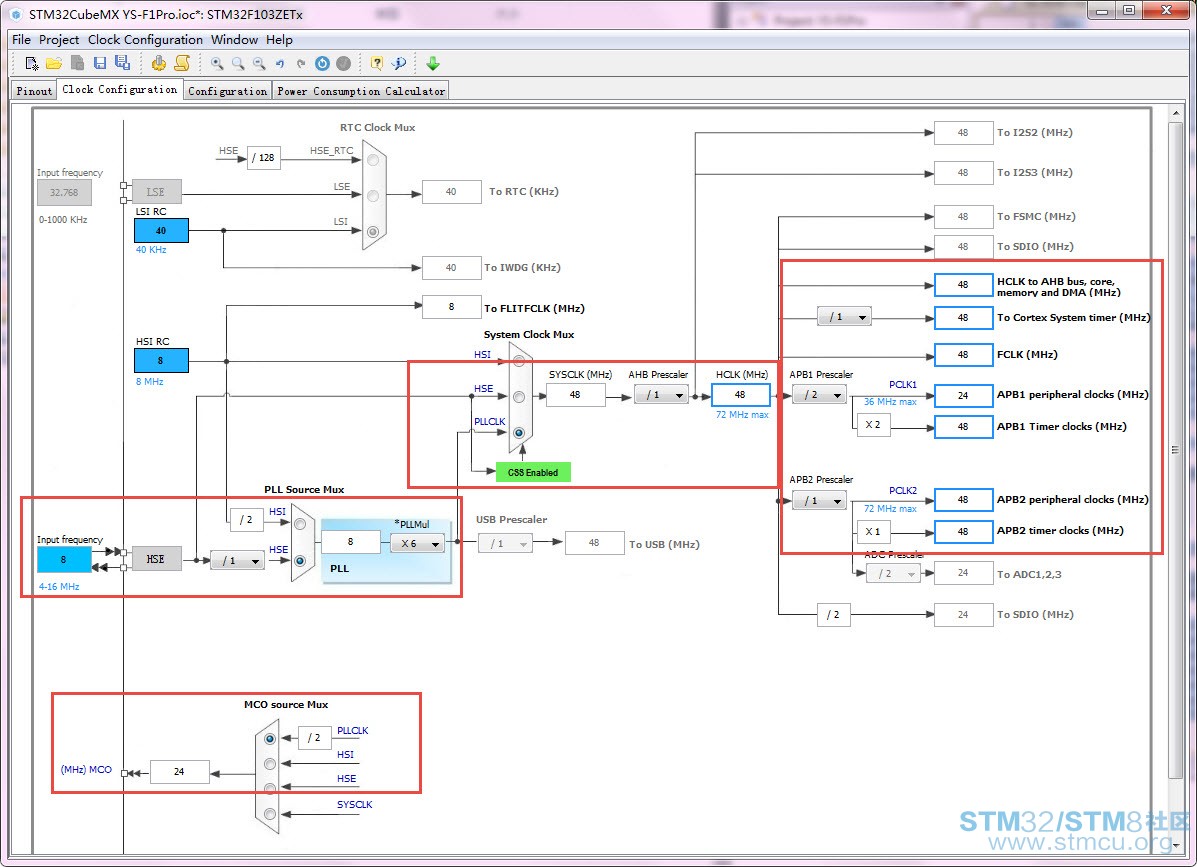Image resolution: width=1197 pixels, height=867 pixels.
Task: Zoom out with the minus magnifier icon
Action: (260, 63)
